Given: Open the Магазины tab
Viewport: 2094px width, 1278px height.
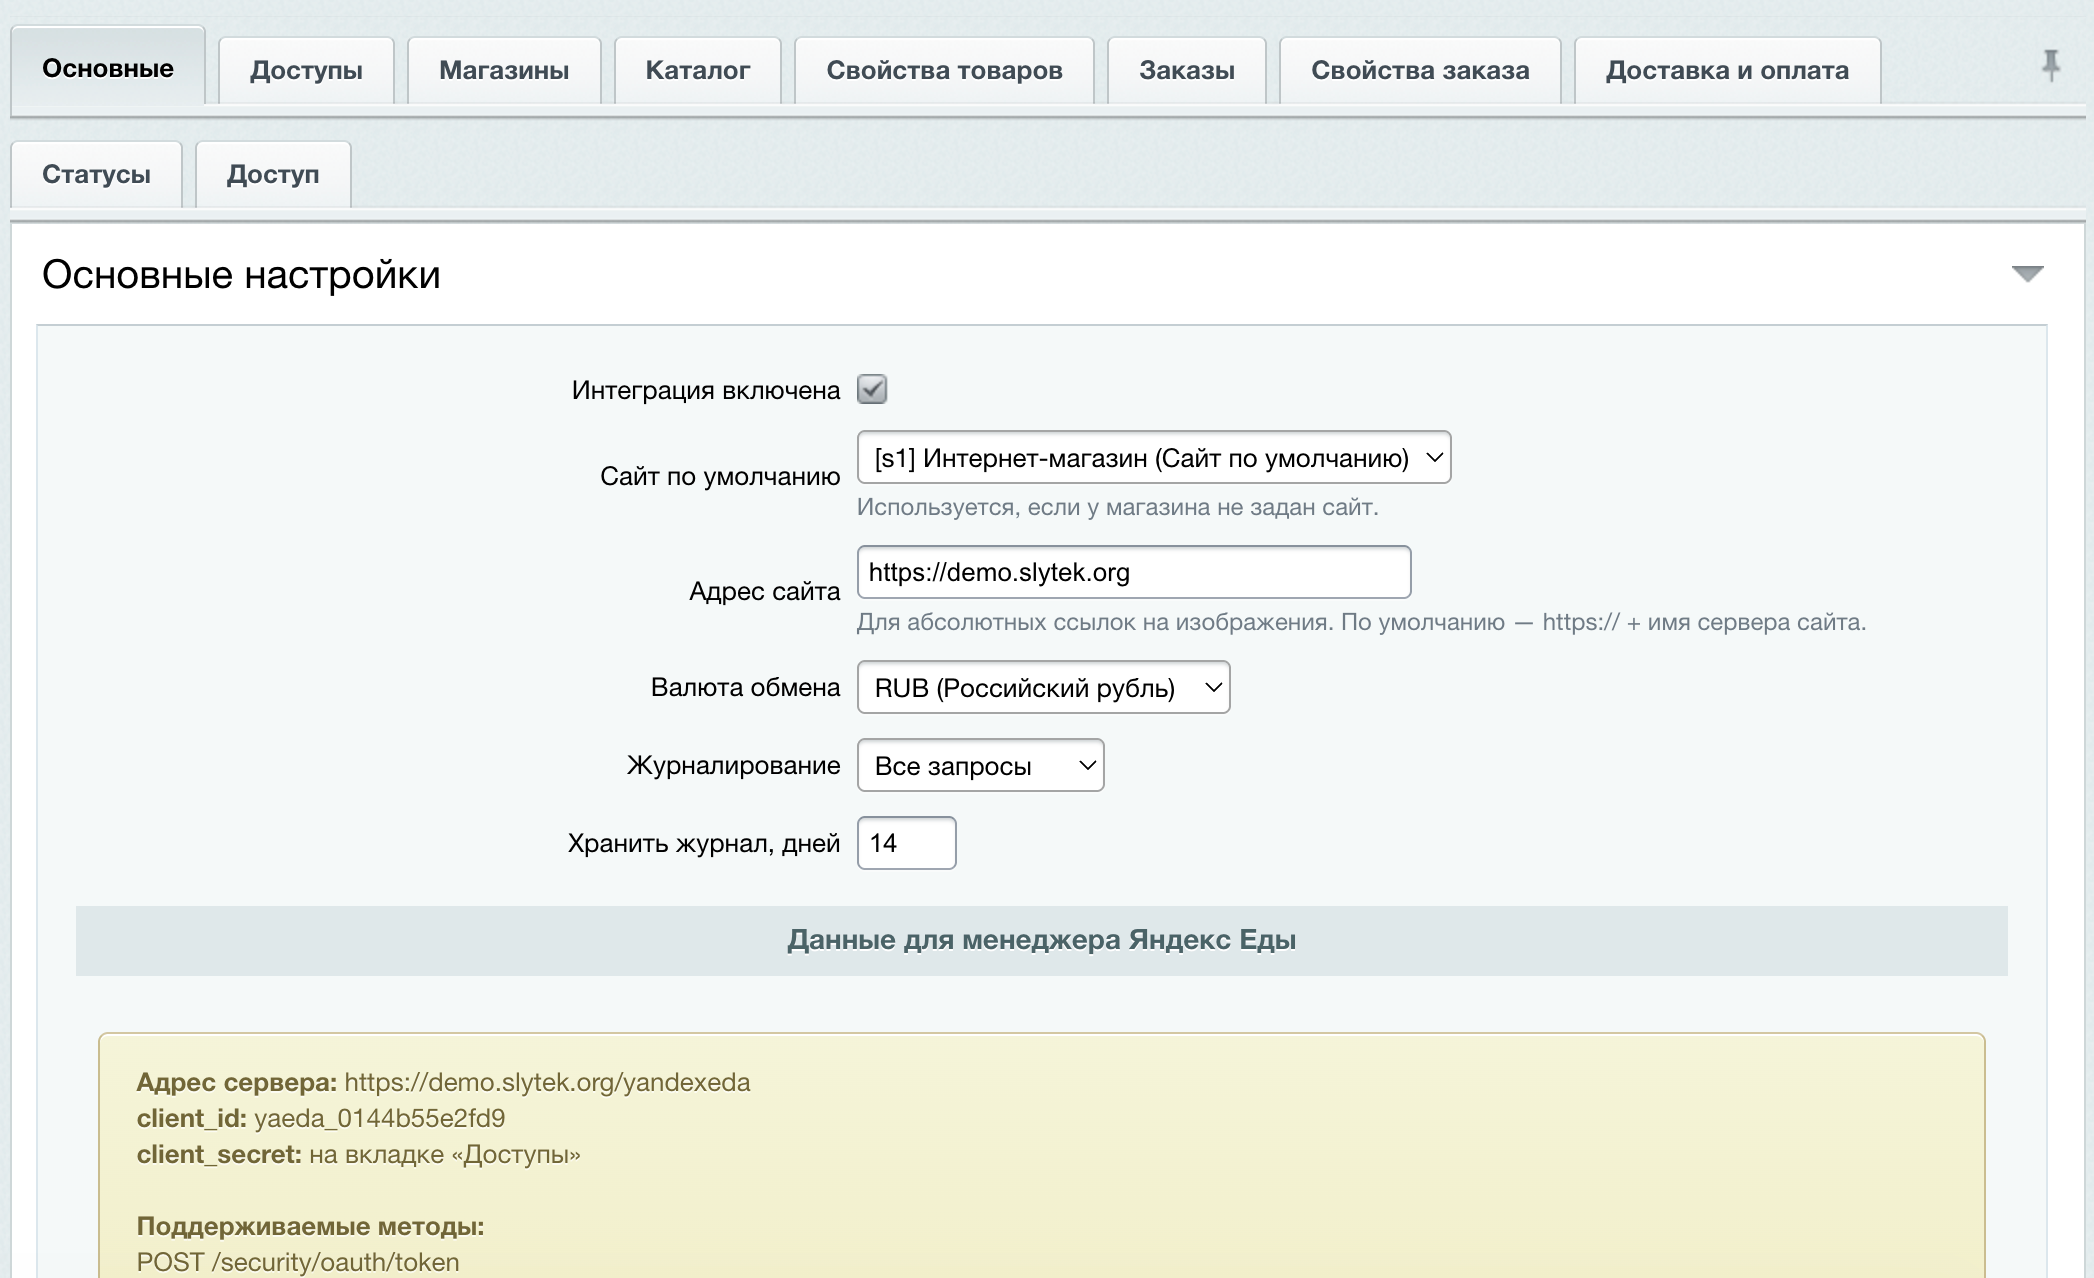Looking at the screenshot, I should [x=504, y=70].
